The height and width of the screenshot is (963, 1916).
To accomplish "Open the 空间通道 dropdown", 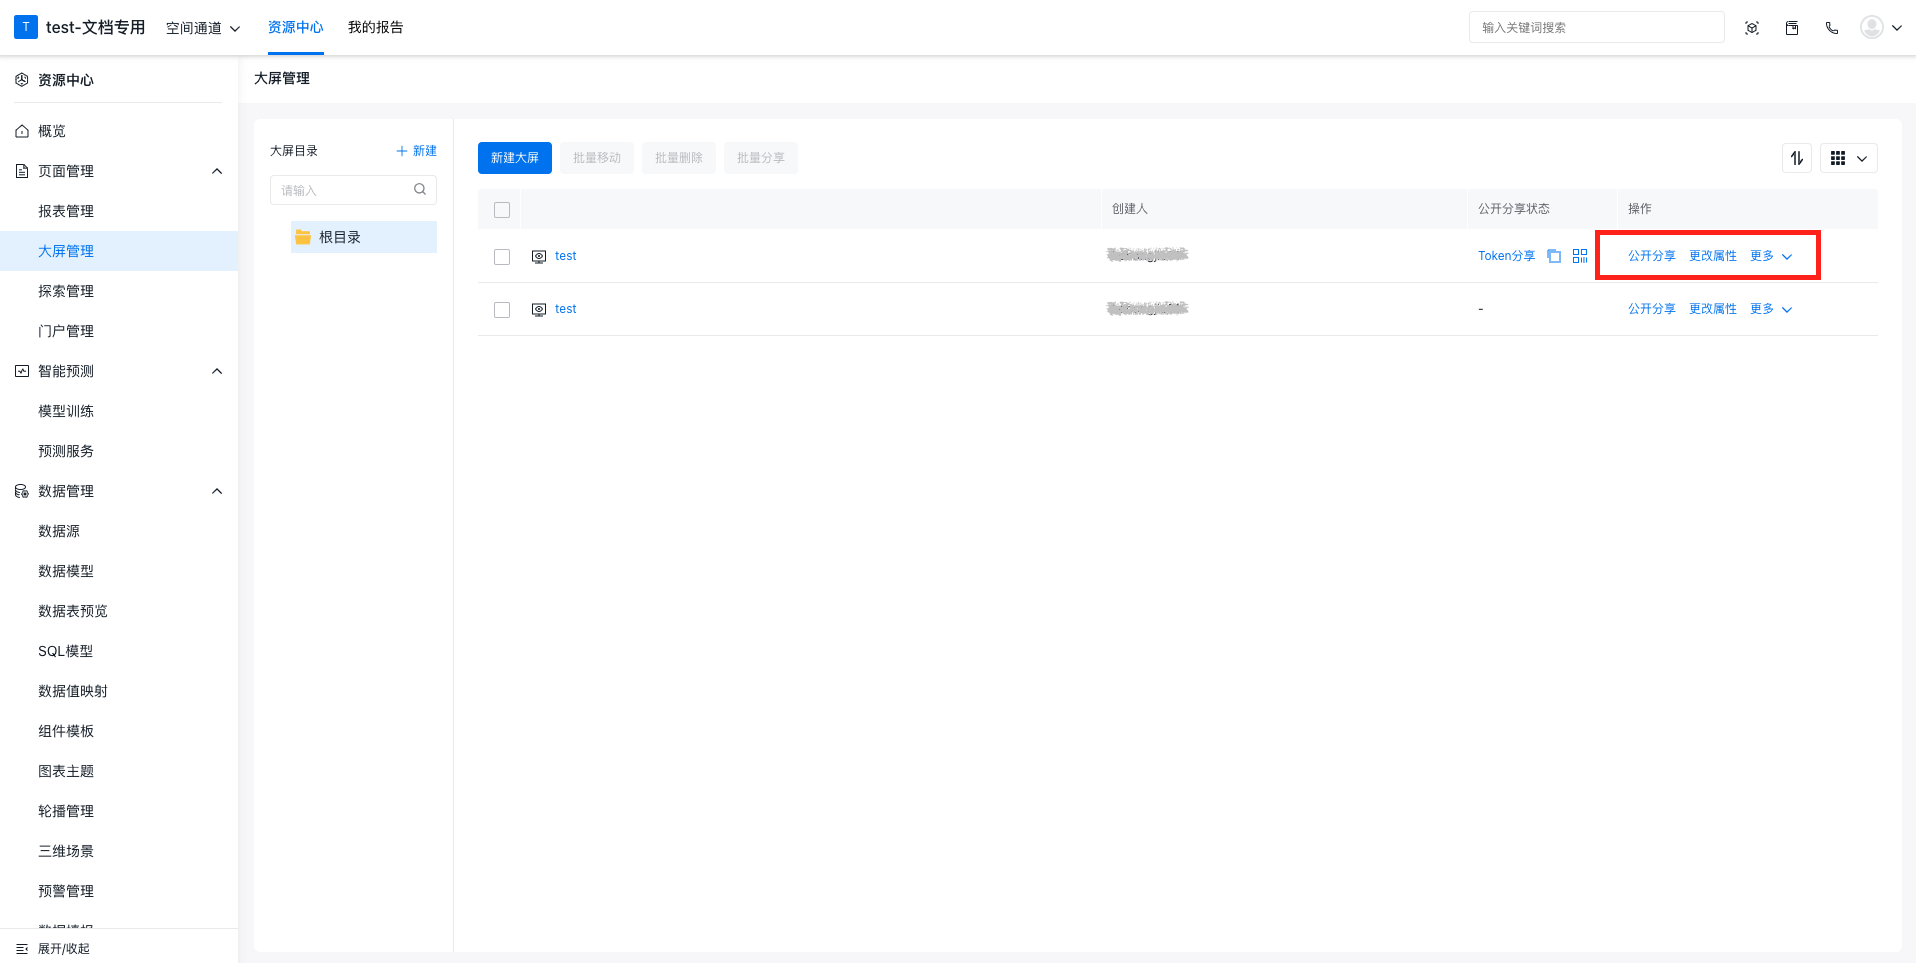I will pos(203,28).
